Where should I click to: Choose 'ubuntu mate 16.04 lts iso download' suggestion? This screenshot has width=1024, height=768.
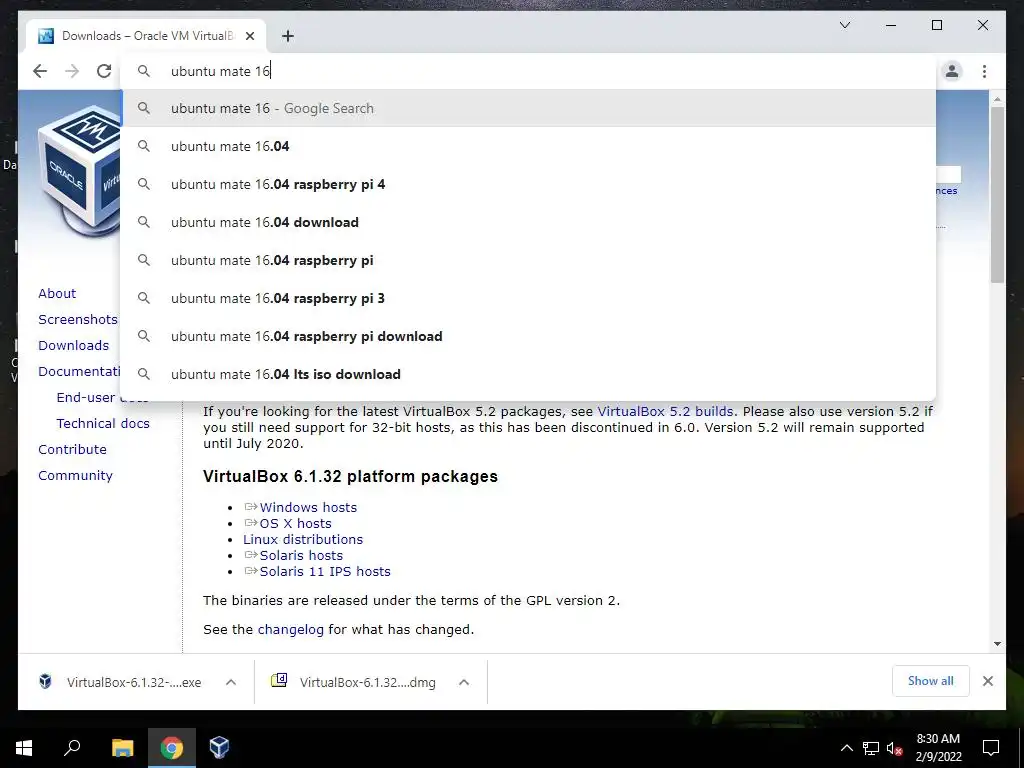(529, 374)
